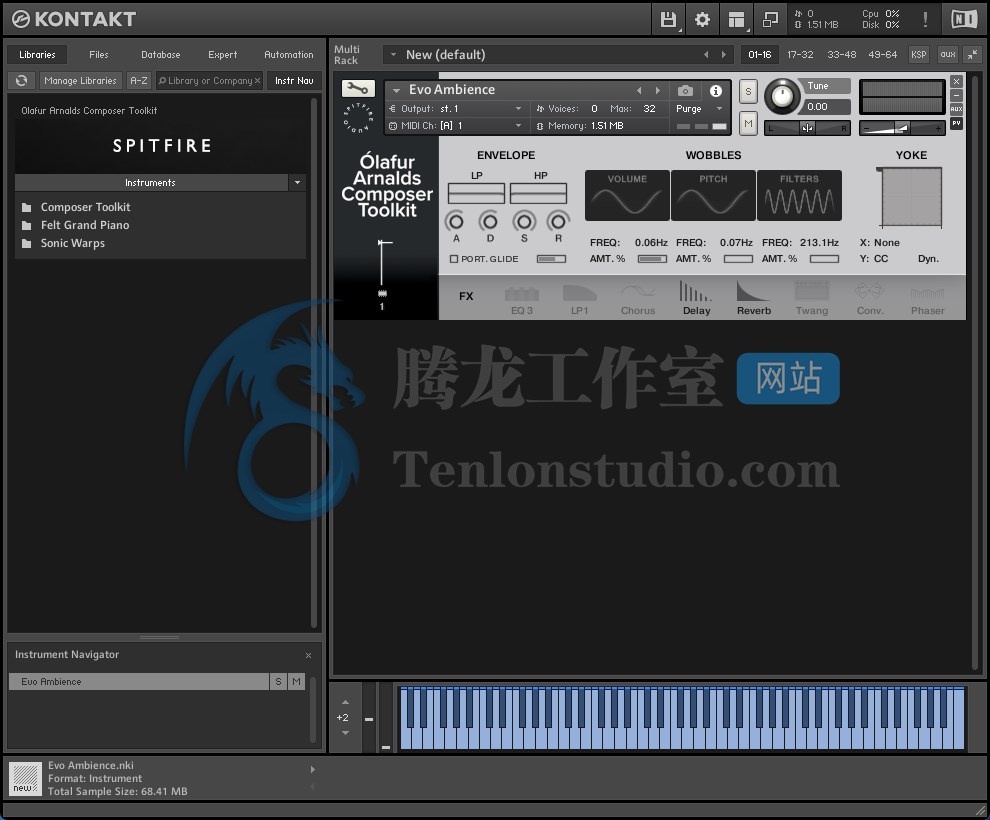The height and width of the screenshot is (820, 990).
Task: Open Kontakt options gear icon
Action: pos(702,20)
